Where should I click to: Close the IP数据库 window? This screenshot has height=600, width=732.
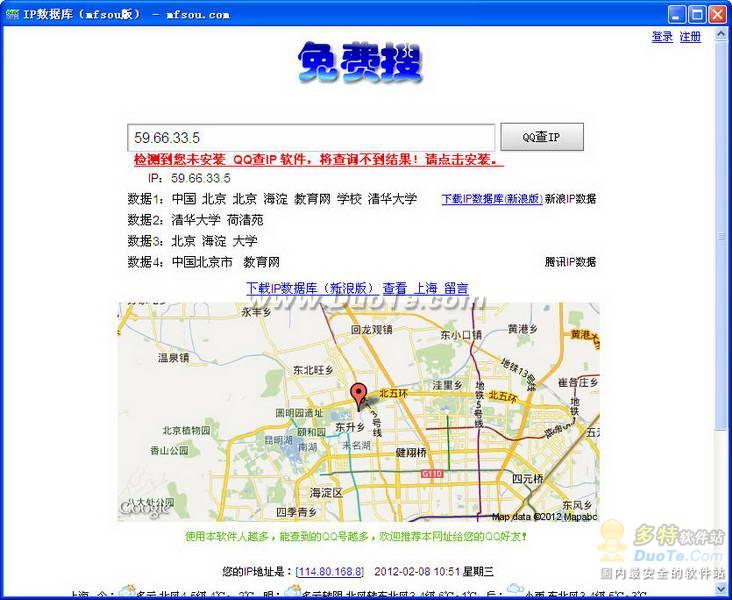[718, 14]
